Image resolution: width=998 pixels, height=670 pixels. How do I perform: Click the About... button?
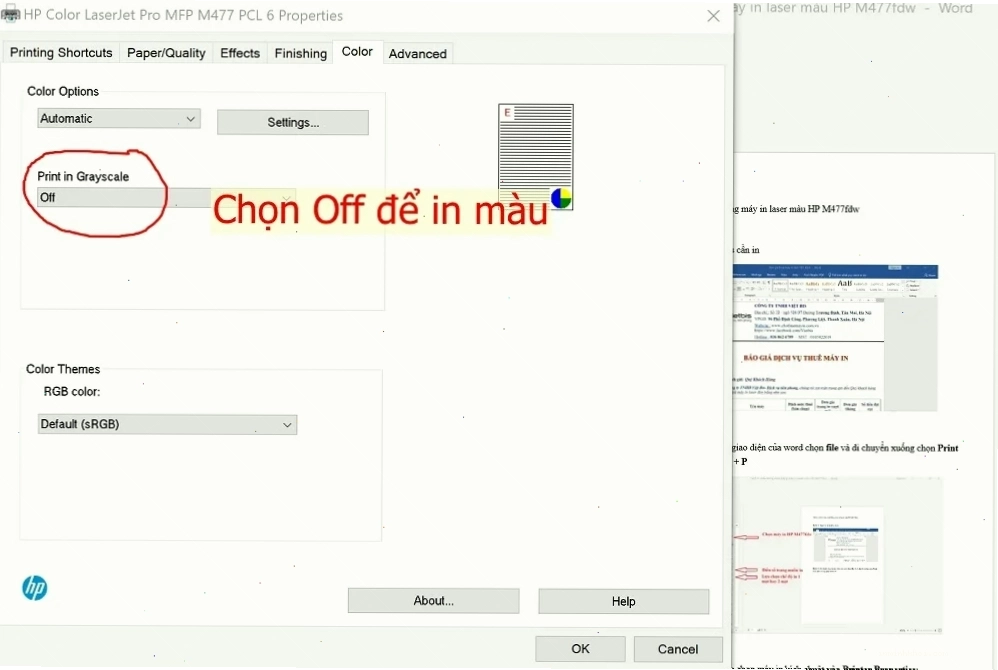click(433, 601)
